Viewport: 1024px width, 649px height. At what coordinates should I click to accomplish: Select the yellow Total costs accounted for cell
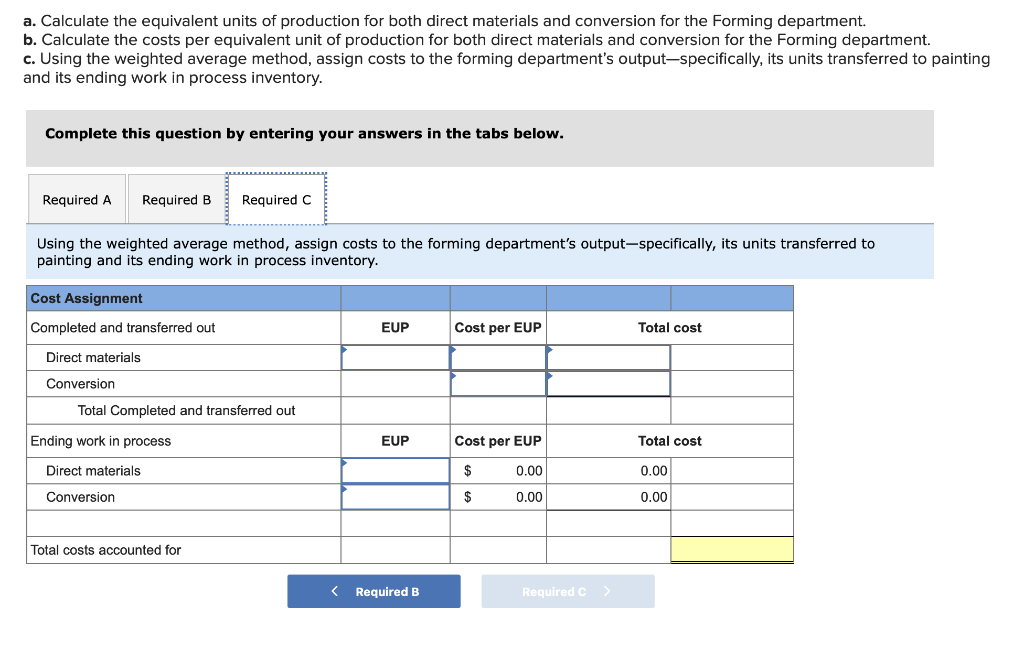(x=731, y=549)
